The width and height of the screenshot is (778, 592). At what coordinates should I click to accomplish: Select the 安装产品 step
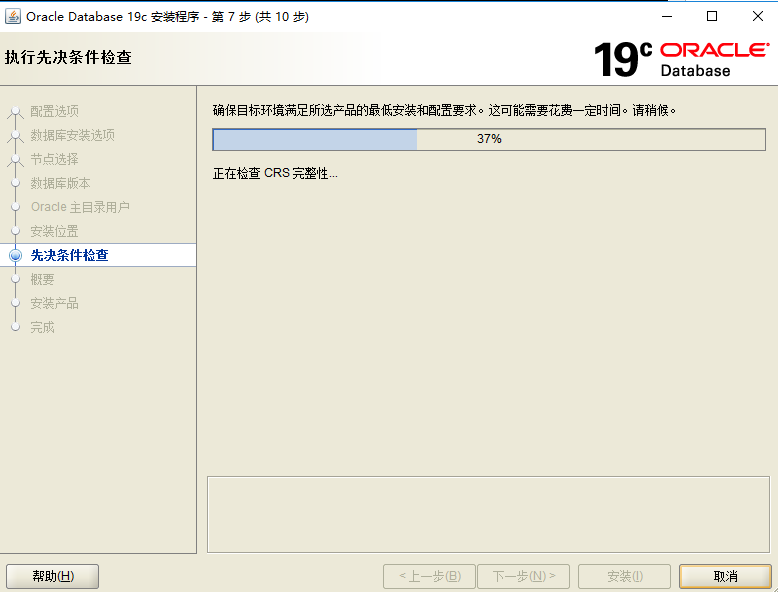pos(54,303)
